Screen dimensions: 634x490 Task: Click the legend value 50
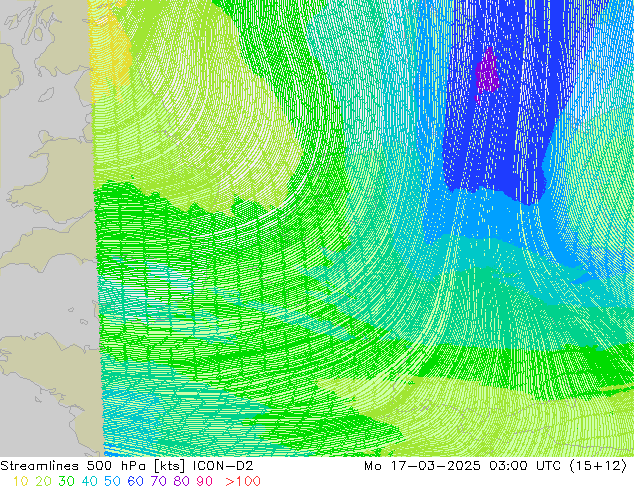(112, 482)
